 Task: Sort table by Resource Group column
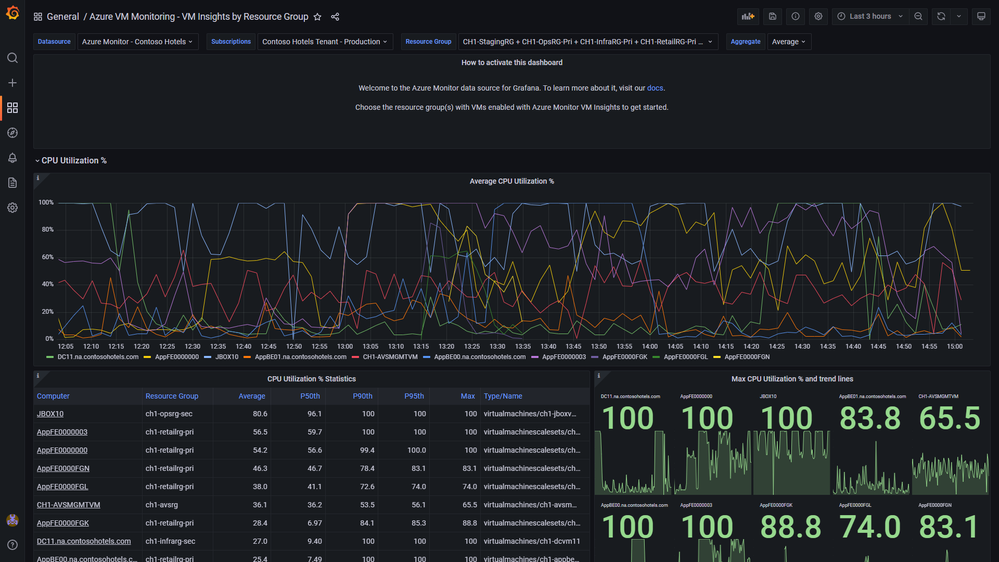click(171, 396)
